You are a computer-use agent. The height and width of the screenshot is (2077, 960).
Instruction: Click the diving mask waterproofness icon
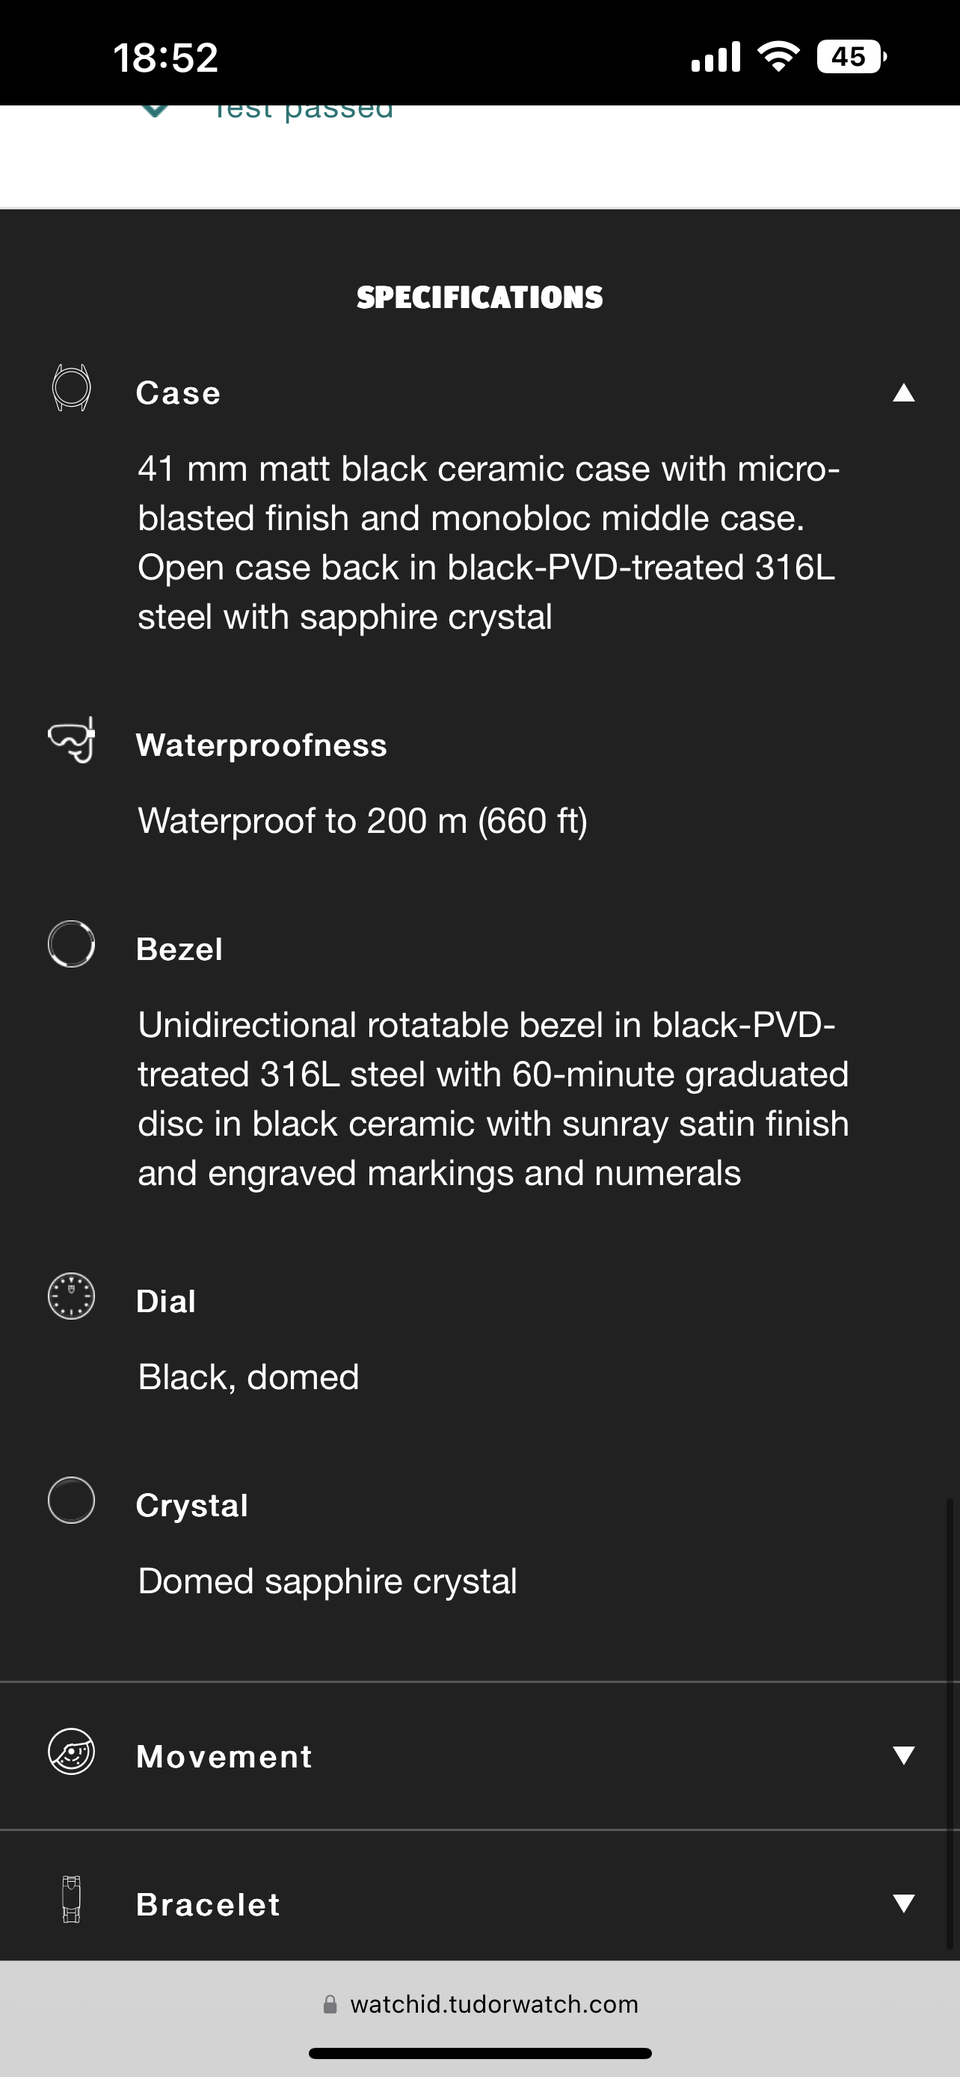pyautogui.click(x=72, y=740)
